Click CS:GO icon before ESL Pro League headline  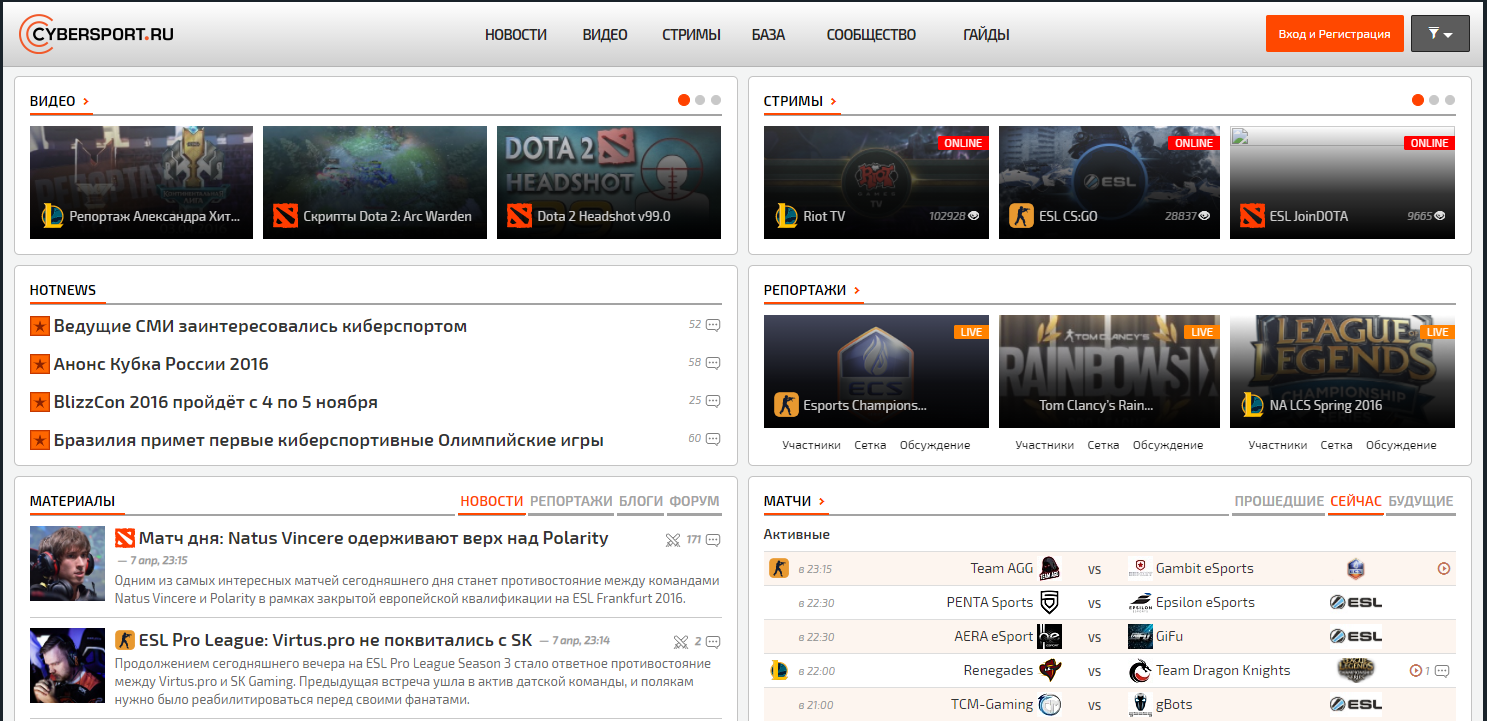point(125,640)
